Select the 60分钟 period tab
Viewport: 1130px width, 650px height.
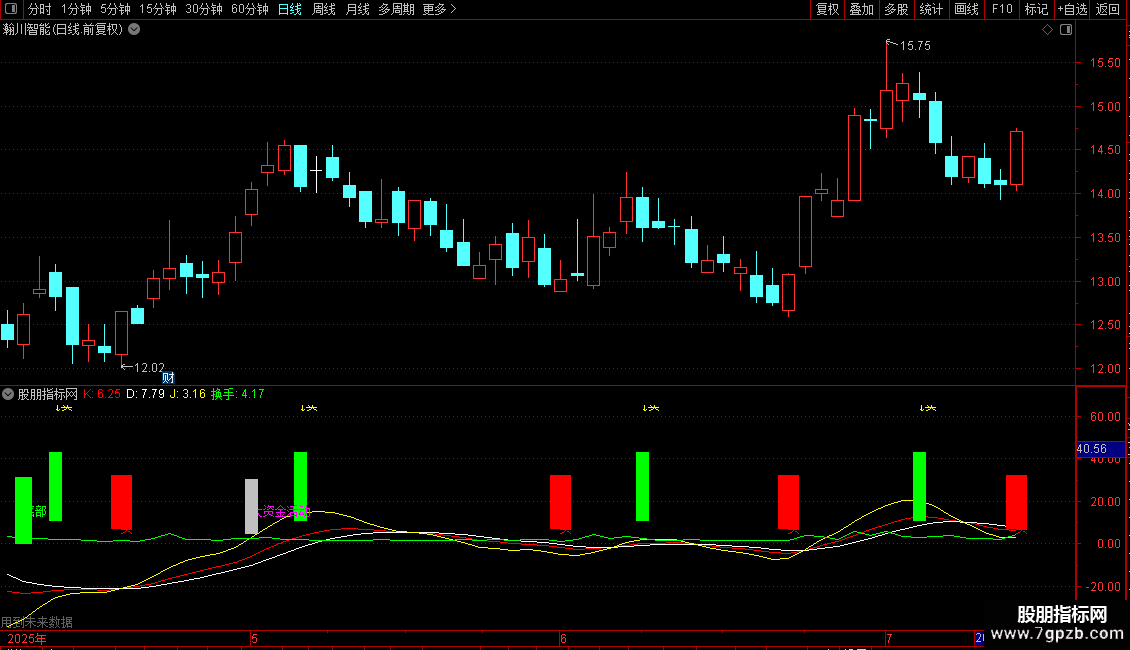(x=250, y=9)
